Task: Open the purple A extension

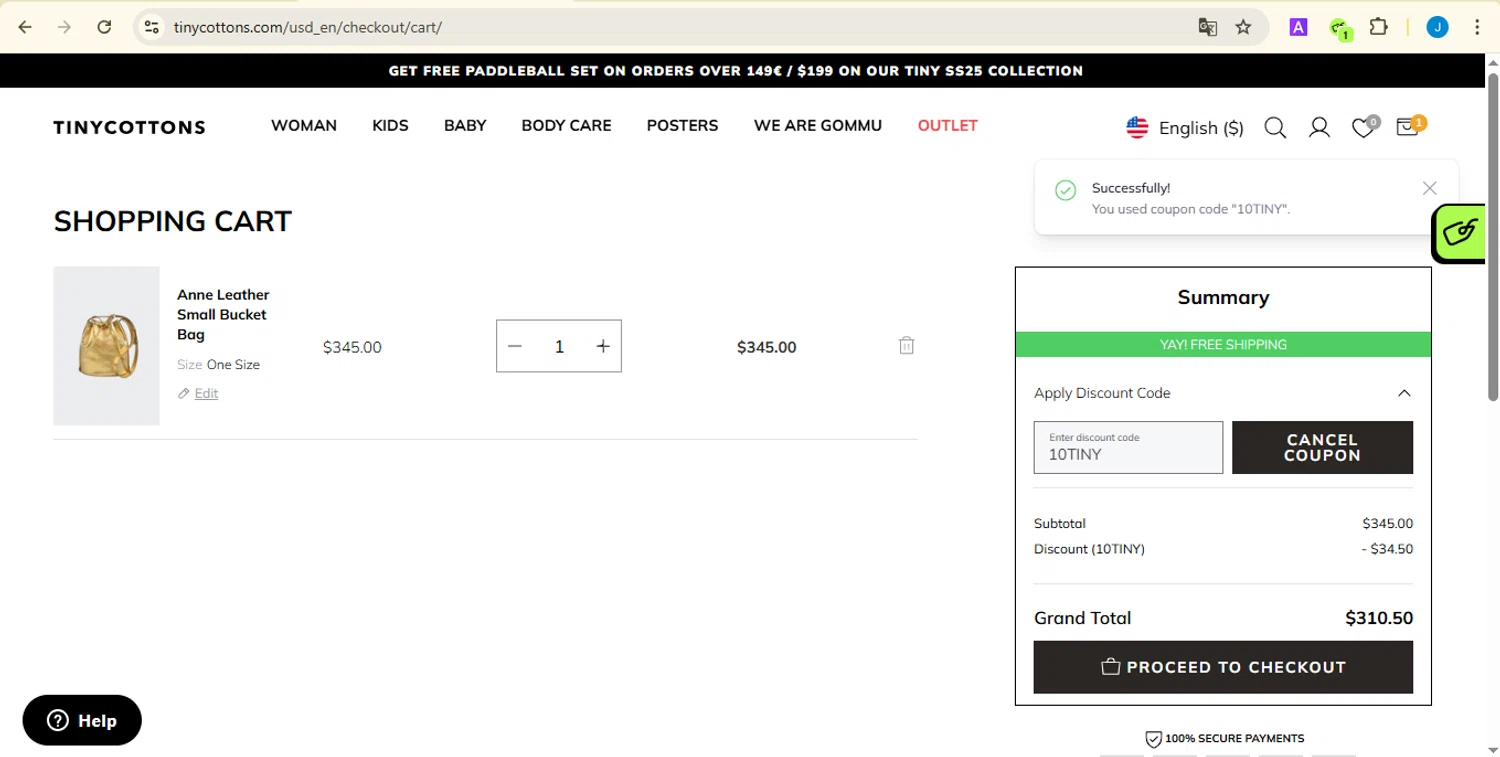Action: click(1298, 27)
